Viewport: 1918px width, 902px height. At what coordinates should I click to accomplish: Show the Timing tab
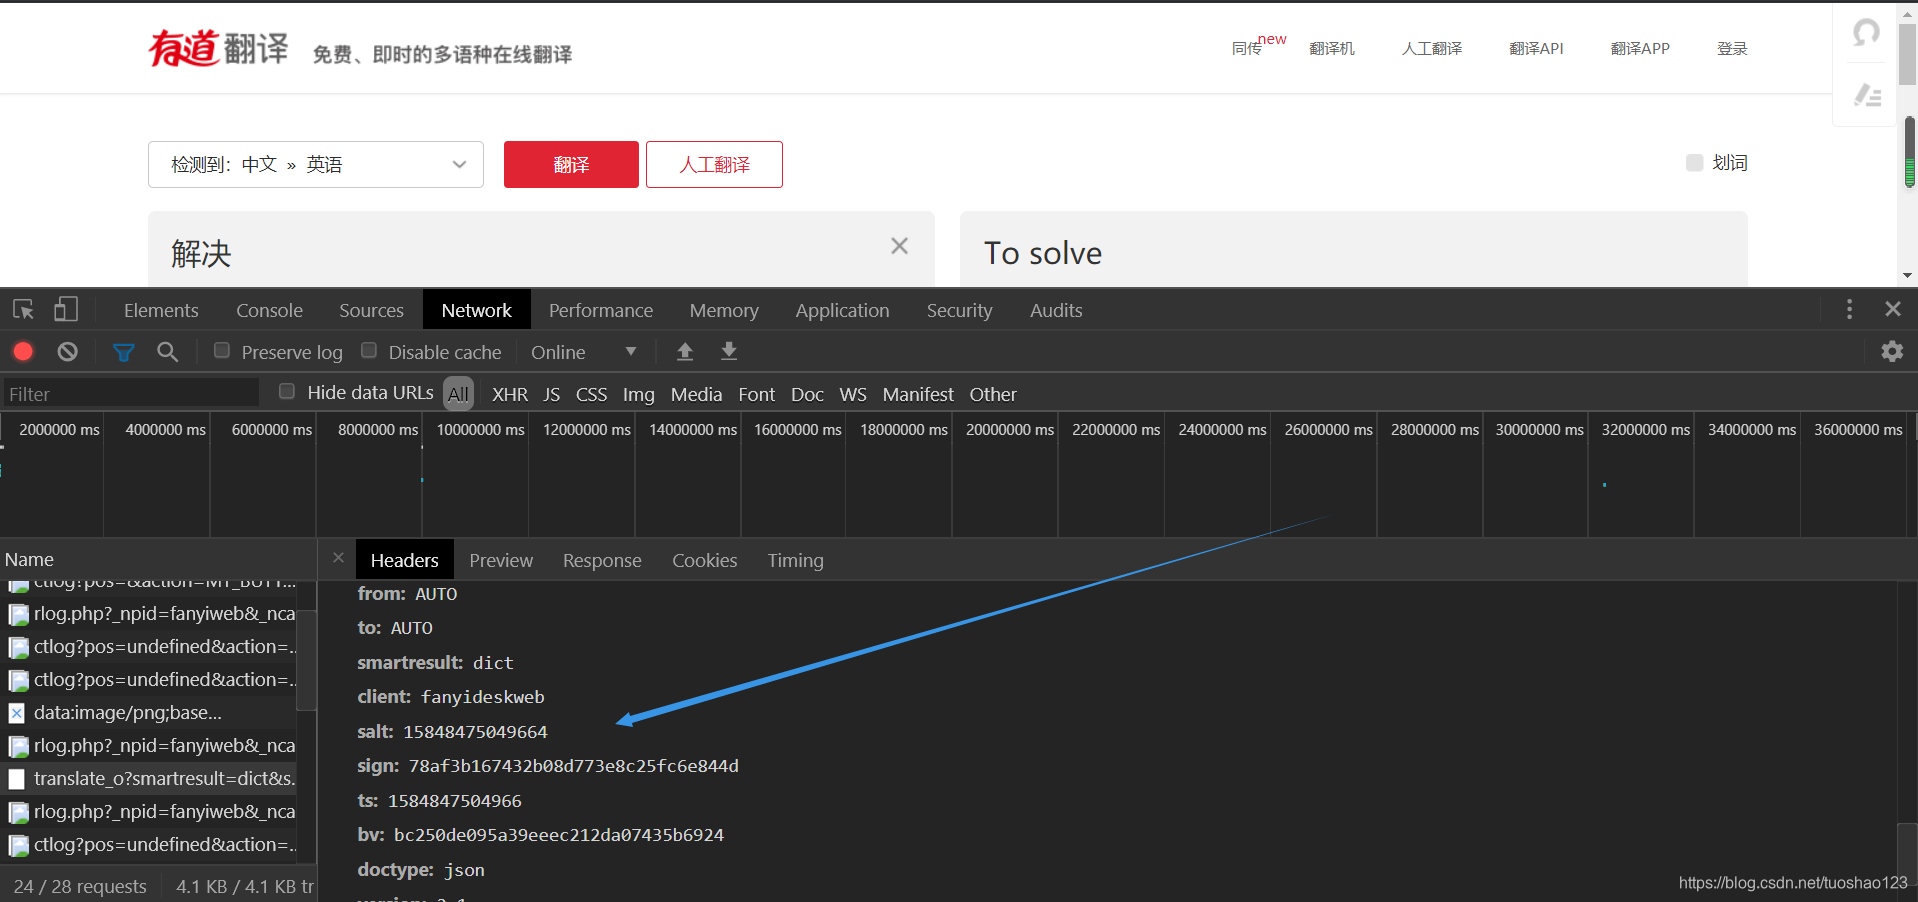click(x=795, y=560)
